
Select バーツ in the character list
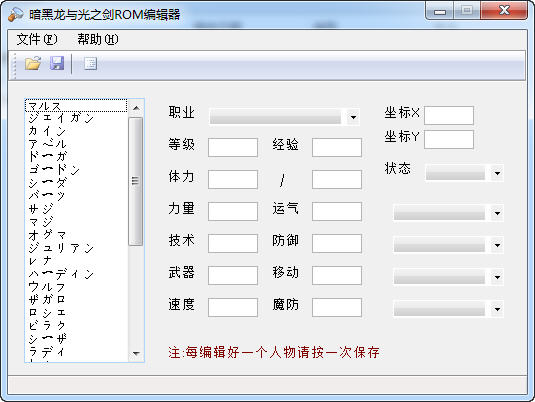coord(76,196)
